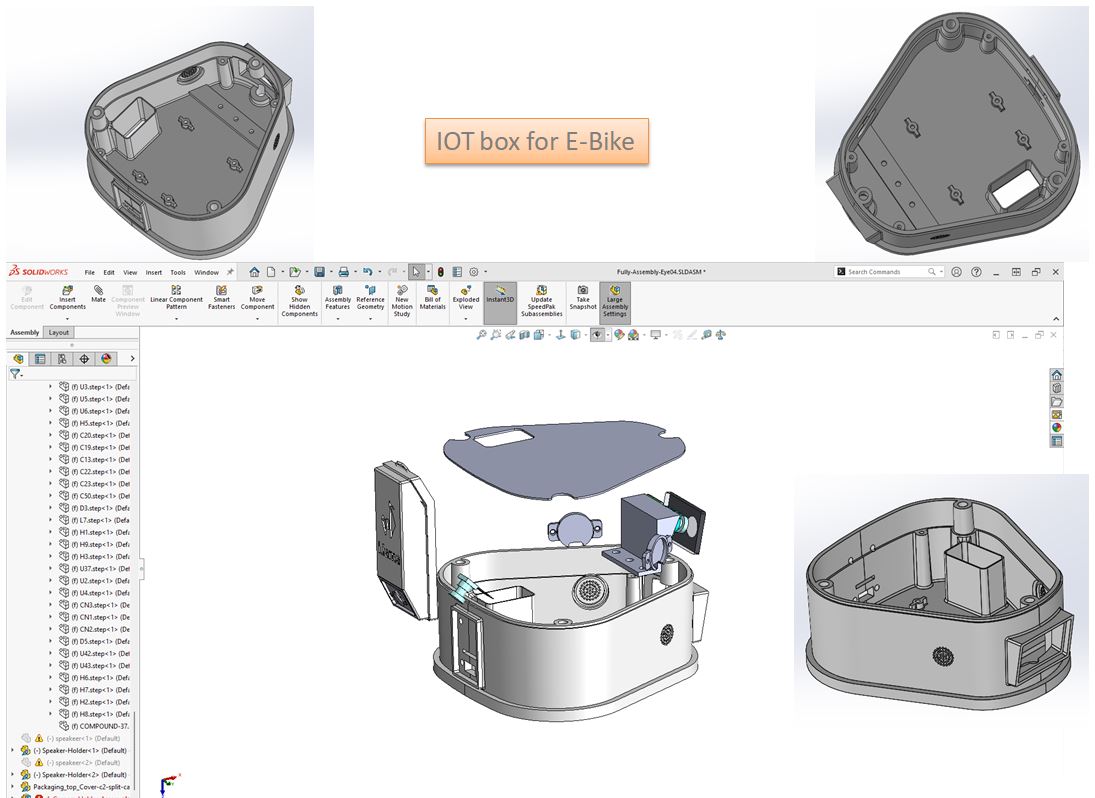Expand the U3.step<1> tree item
This screenshot has width=1095, height=798.
(51, 386)
